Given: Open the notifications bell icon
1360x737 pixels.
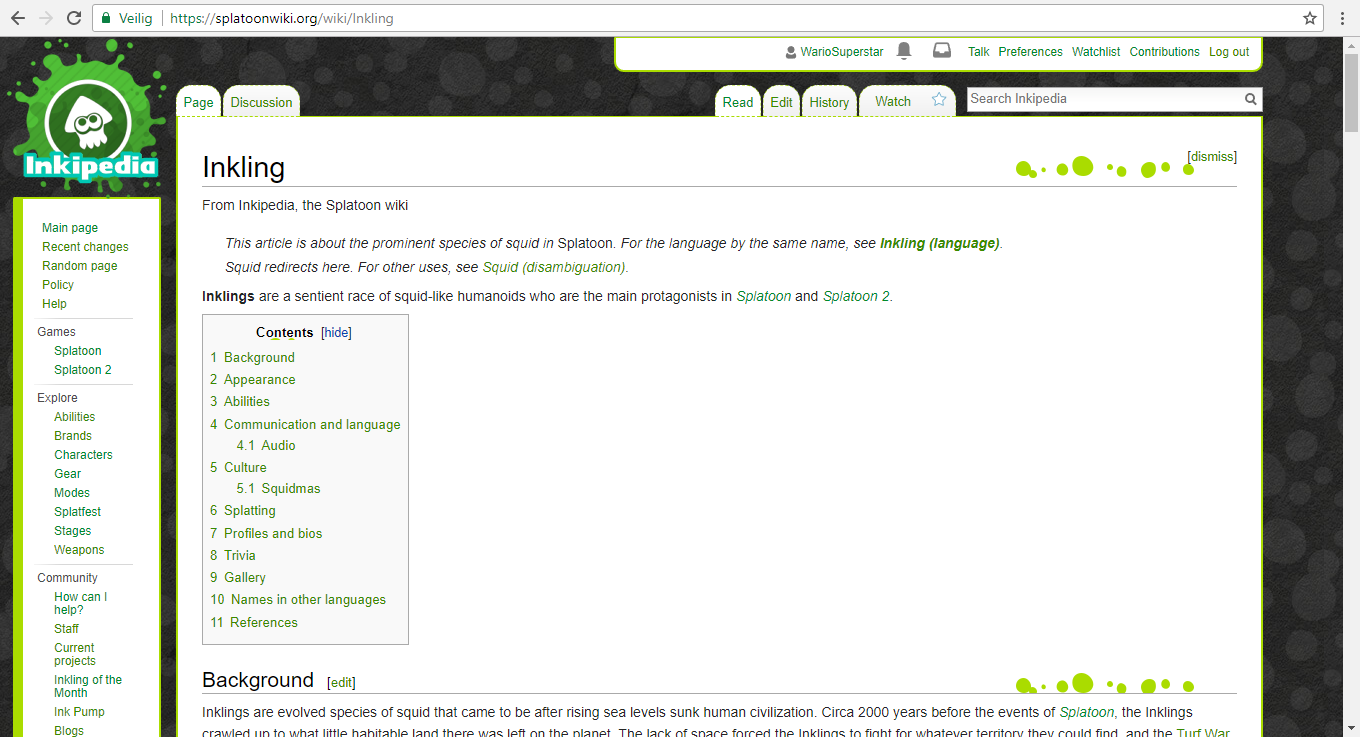Looking at the screenshot, I should (x=904, y=51).
